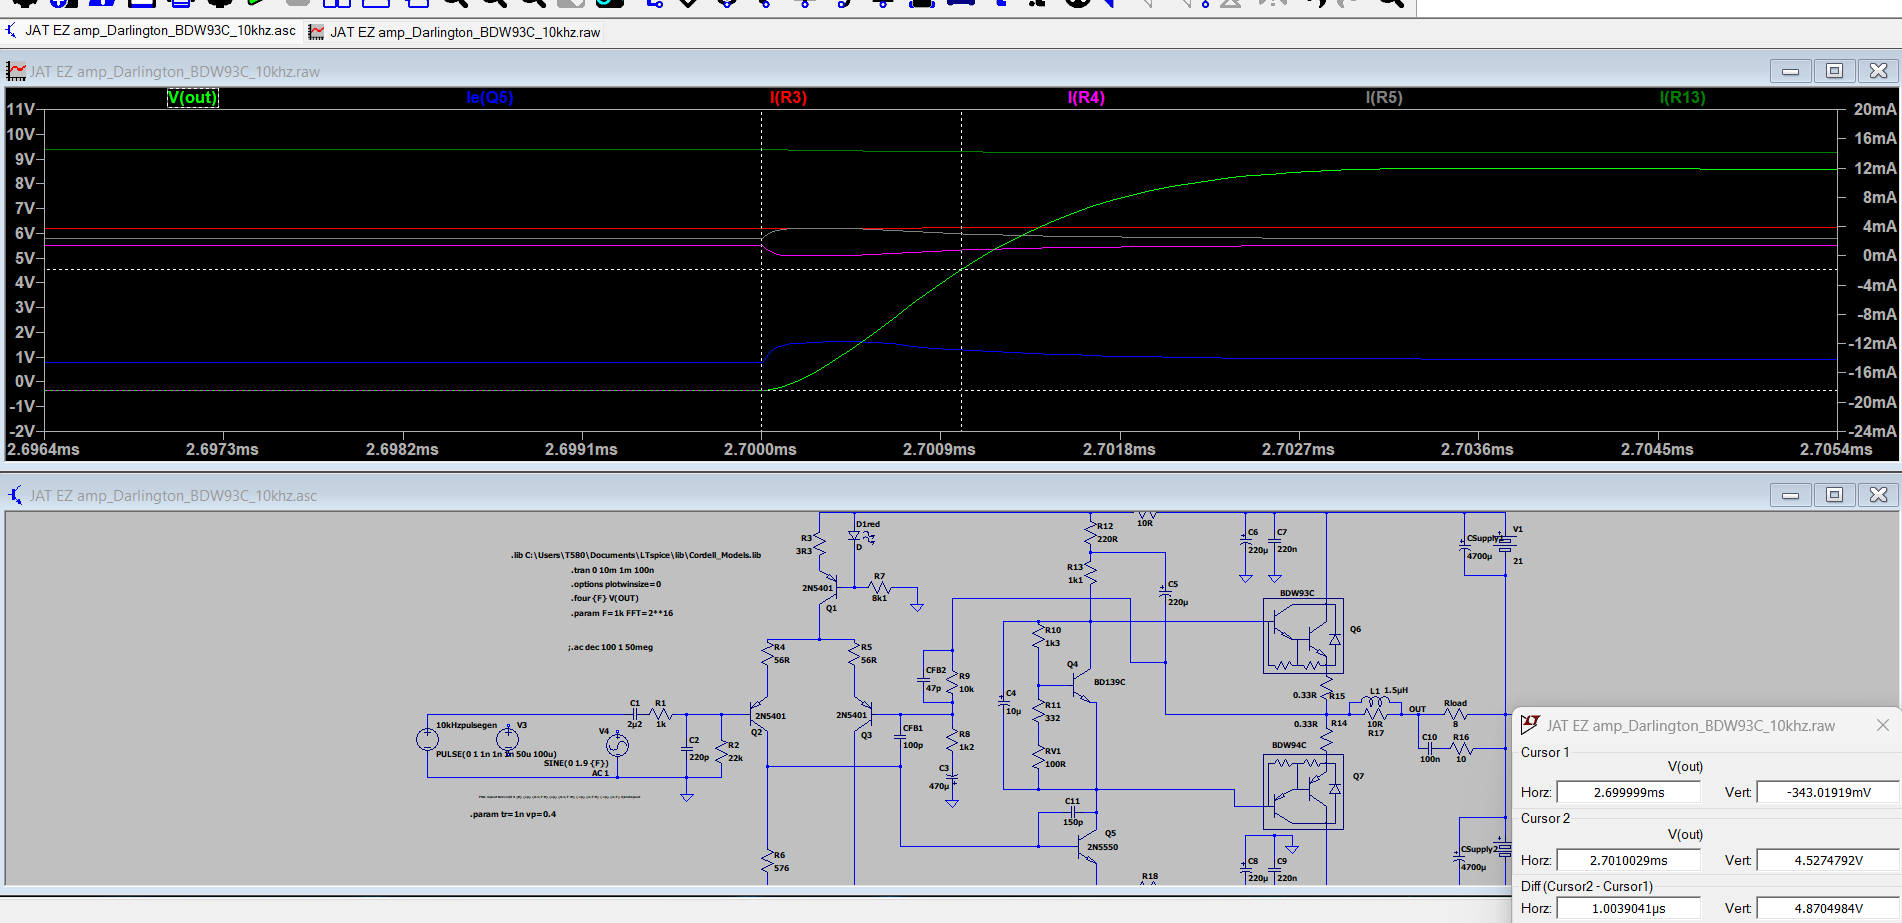1902x923 pixels.
Task: Select the I(R13) trace label
Action: pos(1682,97)
